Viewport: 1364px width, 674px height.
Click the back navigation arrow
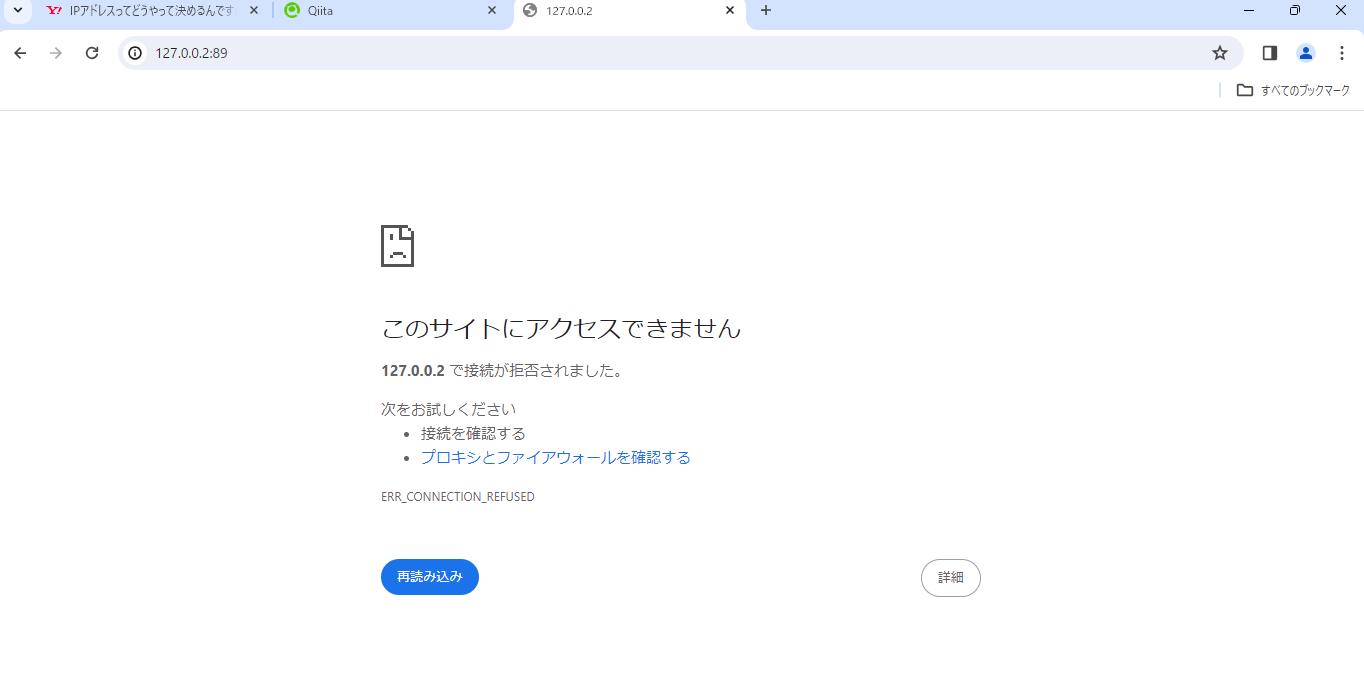tap(20, 53)
